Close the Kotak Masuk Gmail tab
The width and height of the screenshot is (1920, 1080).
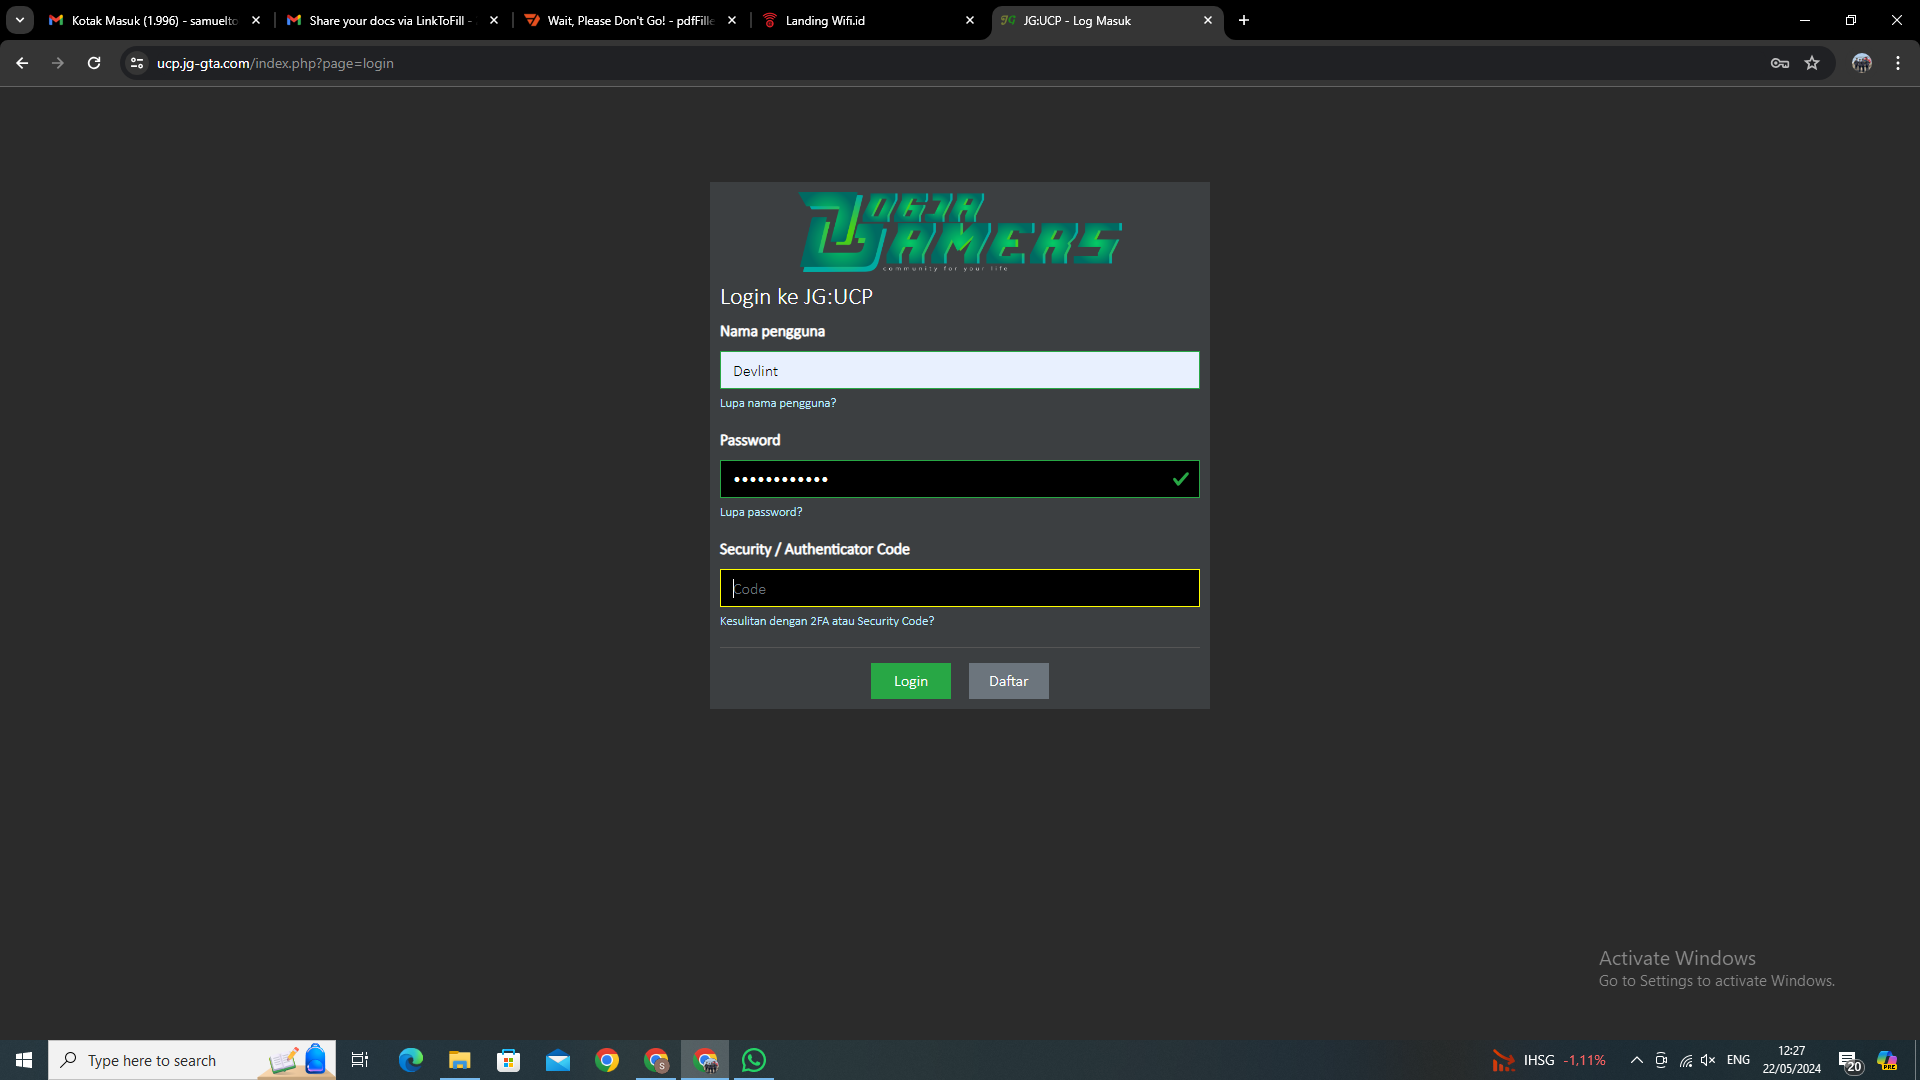(x=256, y=20)
